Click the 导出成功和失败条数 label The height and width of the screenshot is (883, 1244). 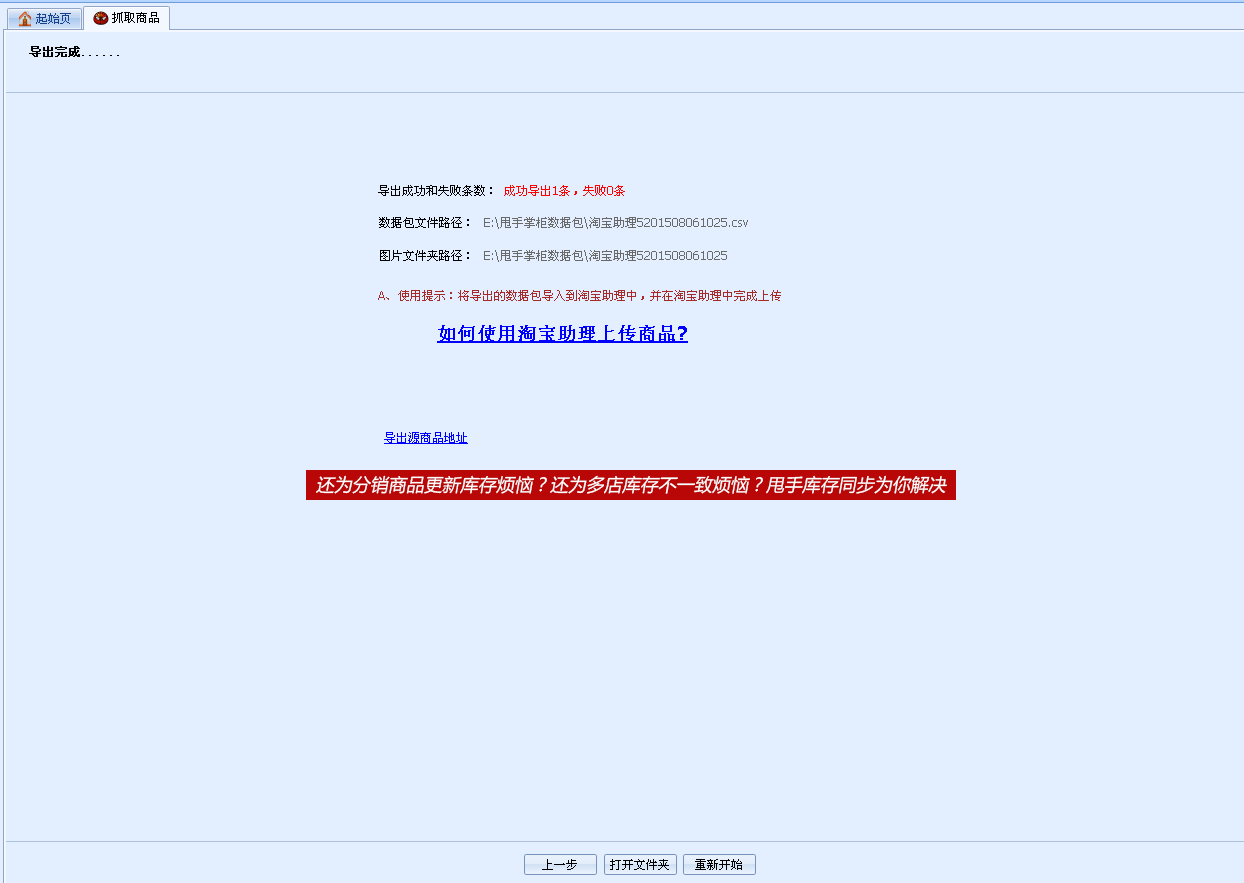point(436,191)
